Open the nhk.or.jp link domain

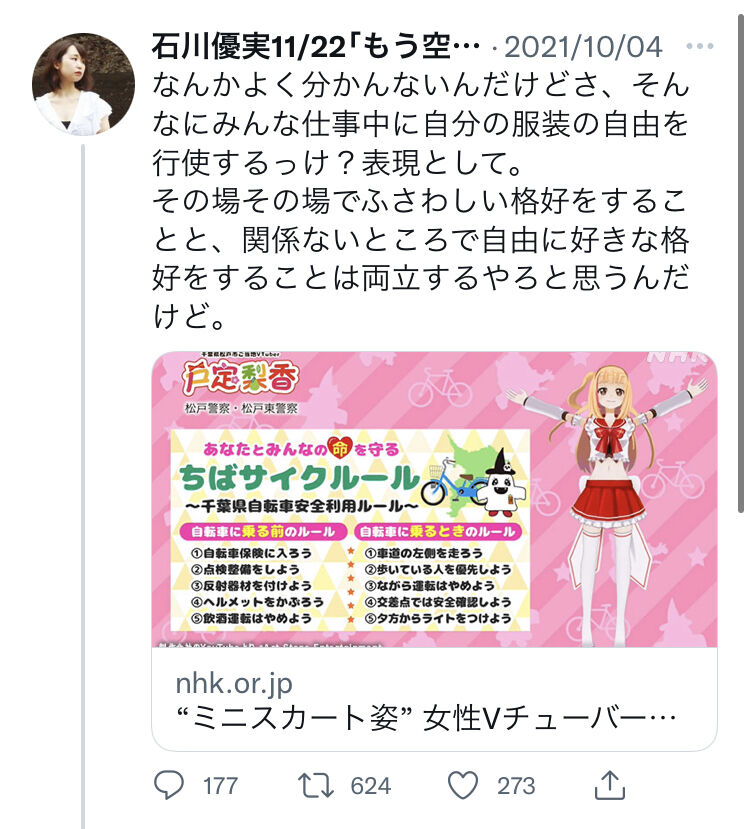tap(234, 684)
